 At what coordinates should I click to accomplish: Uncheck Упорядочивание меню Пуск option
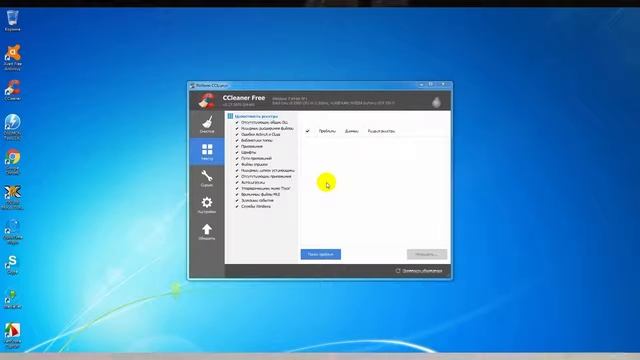(237, 188)
